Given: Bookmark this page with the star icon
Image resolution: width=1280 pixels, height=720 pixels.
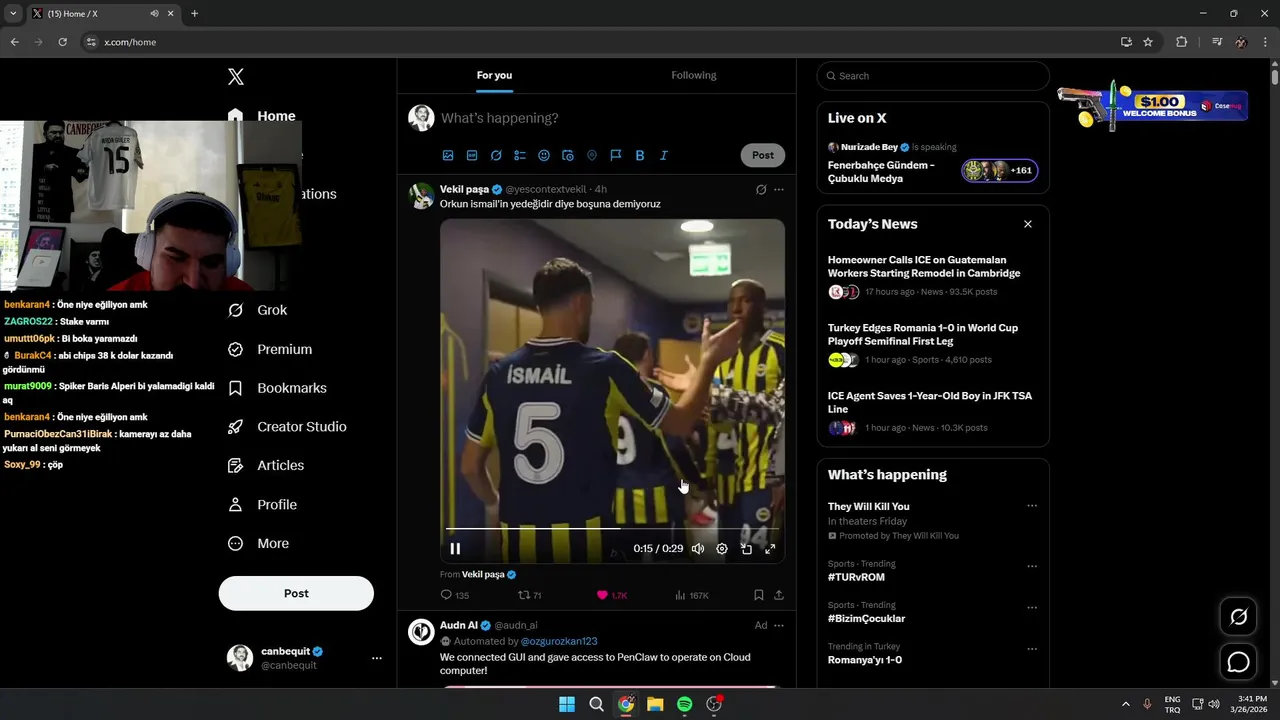Looking at the screenshot, I should click(1148, 42).
